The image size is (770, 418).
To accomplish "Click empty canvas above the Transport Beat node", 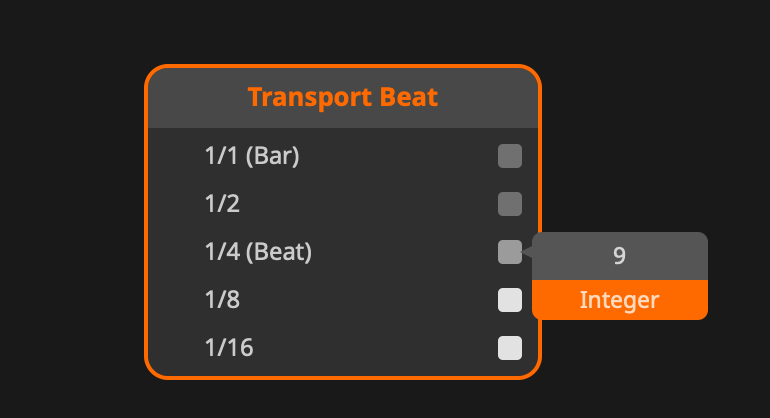I will pyautogui.click(x=343, y=30).
